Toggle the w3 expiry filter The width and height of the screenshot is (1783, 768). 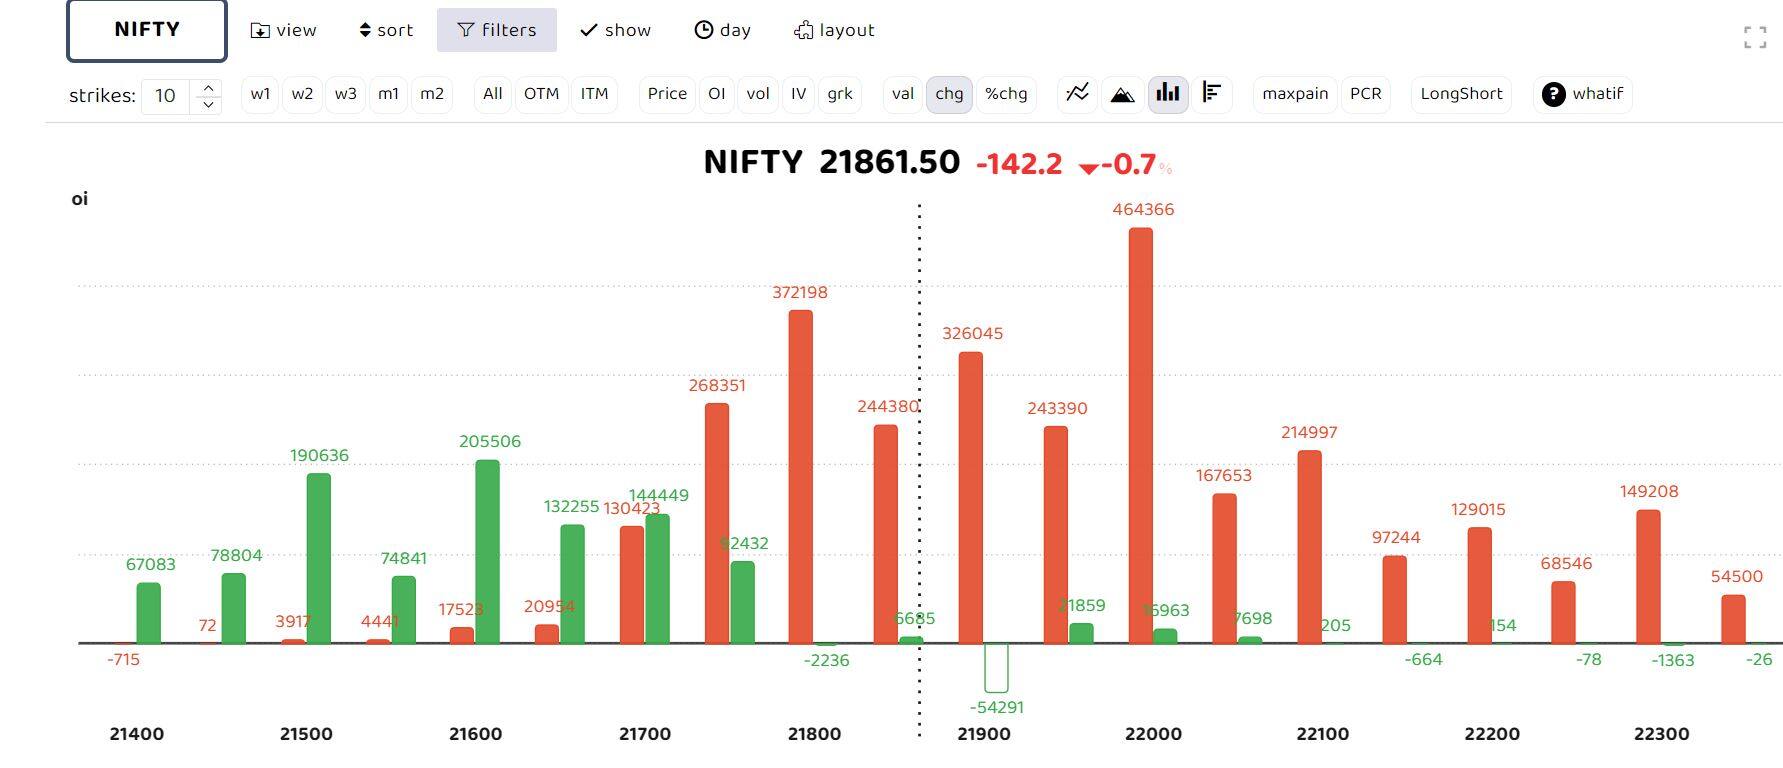coord(345,94)
